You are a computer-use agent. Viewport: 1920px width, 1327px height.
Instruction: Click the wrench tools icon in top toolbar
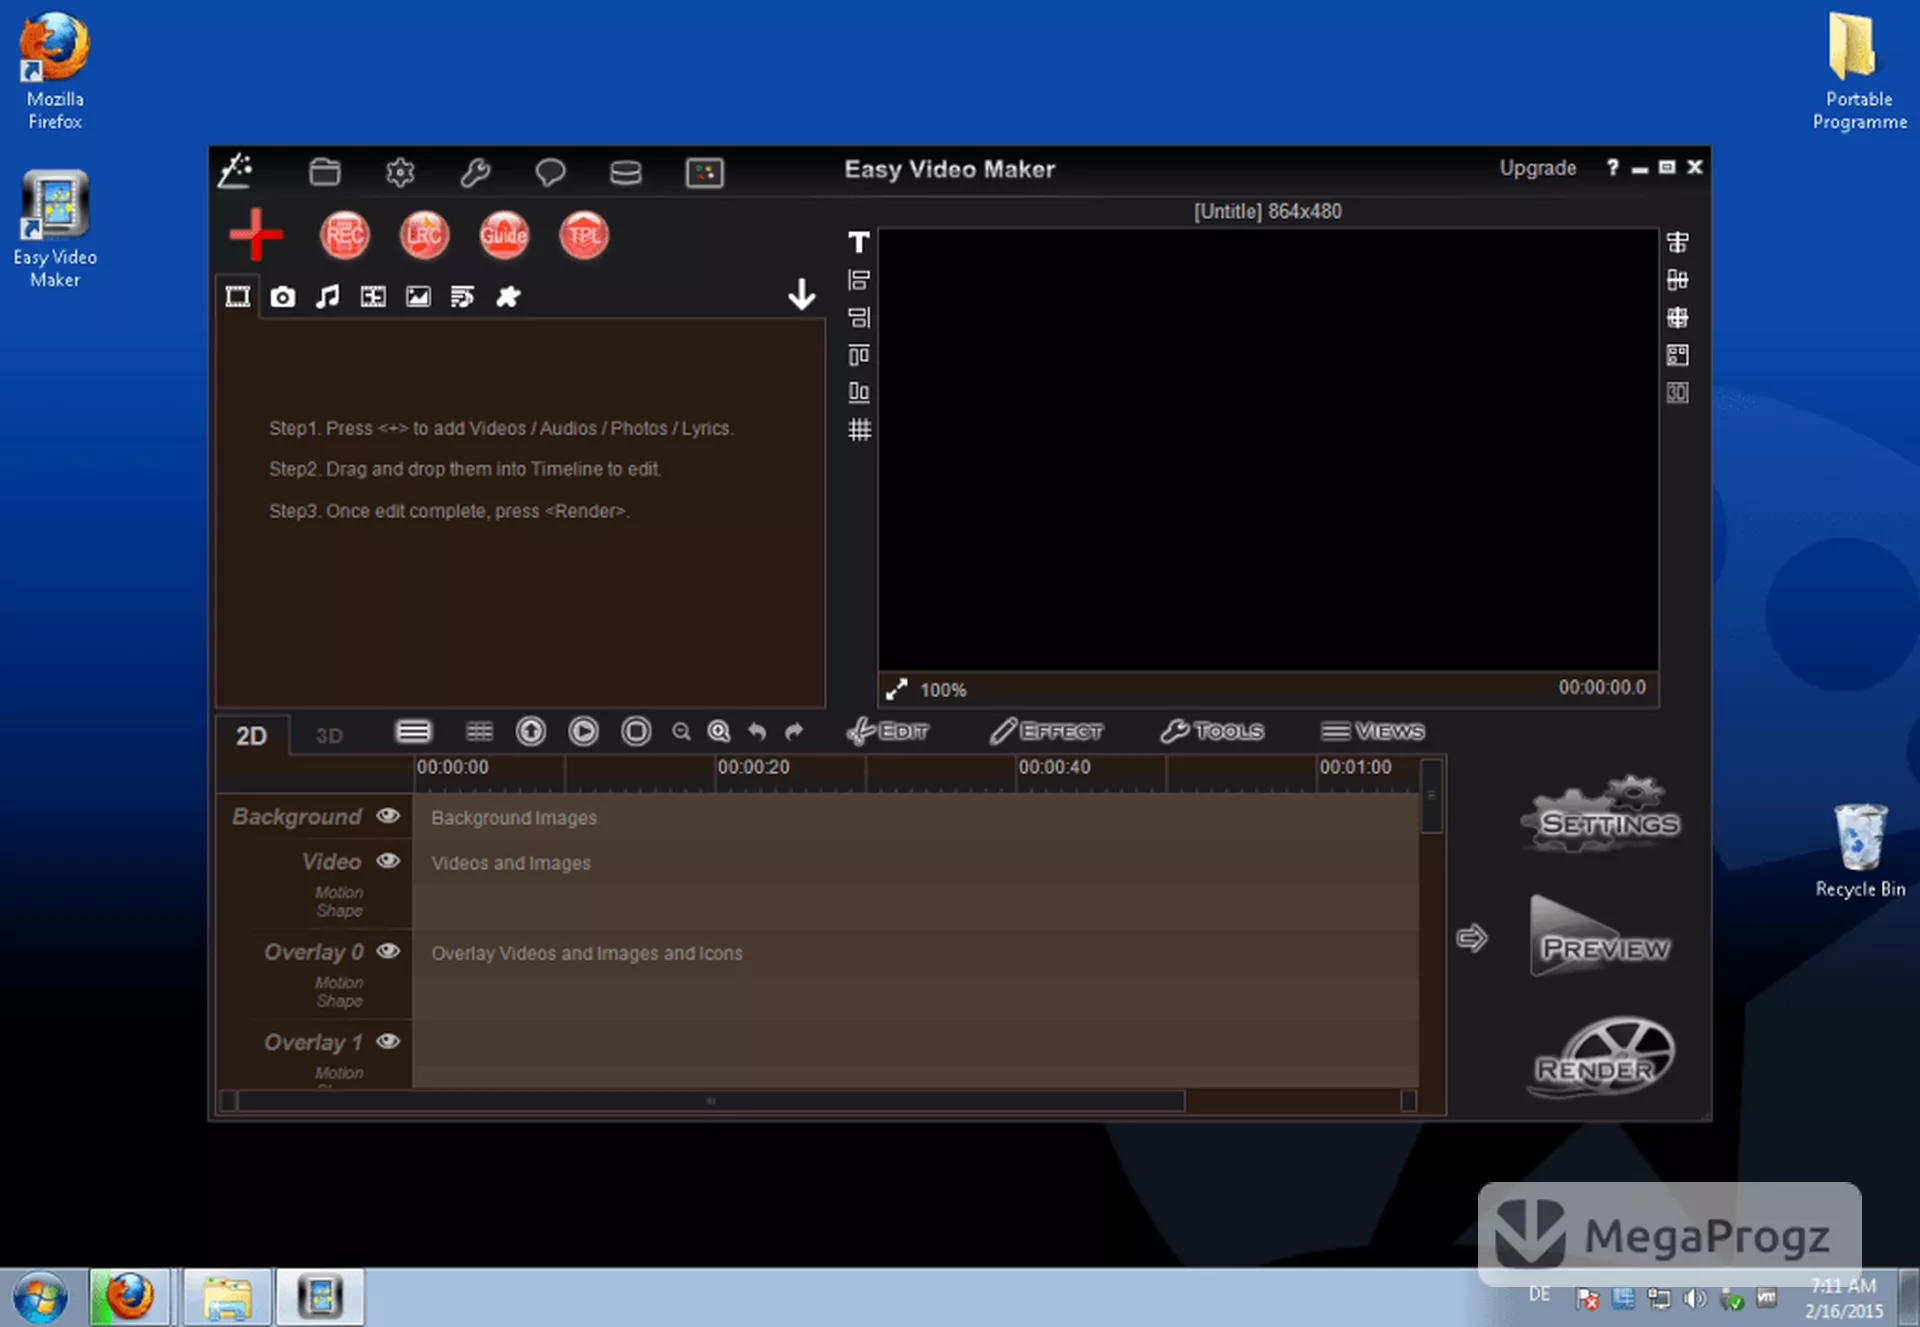pyautogui.click(x=475, y=172)
